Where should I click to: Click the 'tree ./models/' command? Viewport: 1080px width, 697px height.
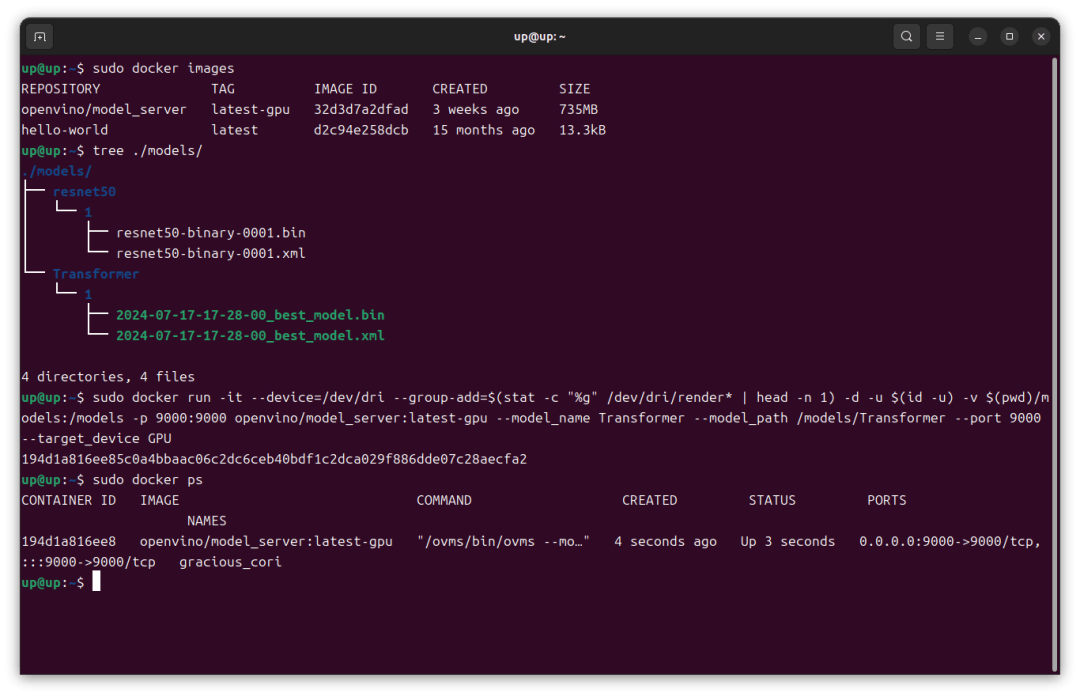pyautogui.click(x=147, y=150)
